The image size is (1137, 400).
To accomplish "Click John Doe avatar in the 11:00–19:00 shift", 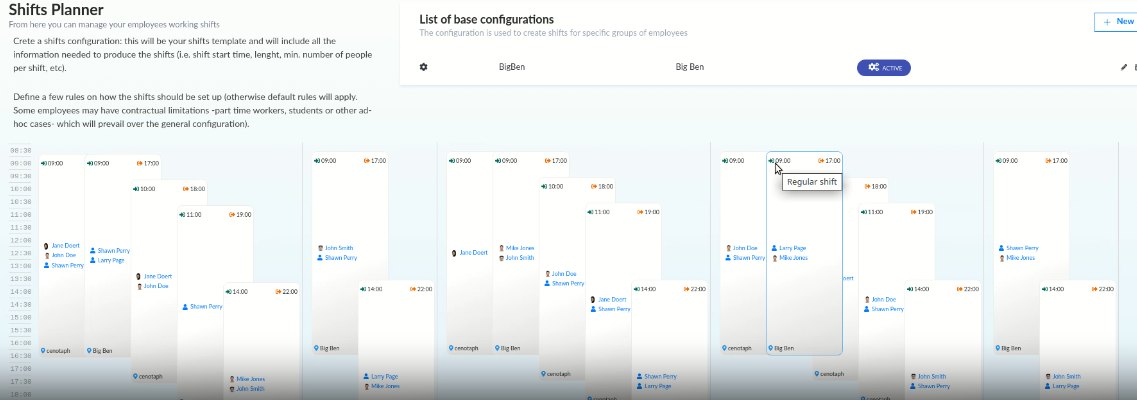I will pos(865,299).
